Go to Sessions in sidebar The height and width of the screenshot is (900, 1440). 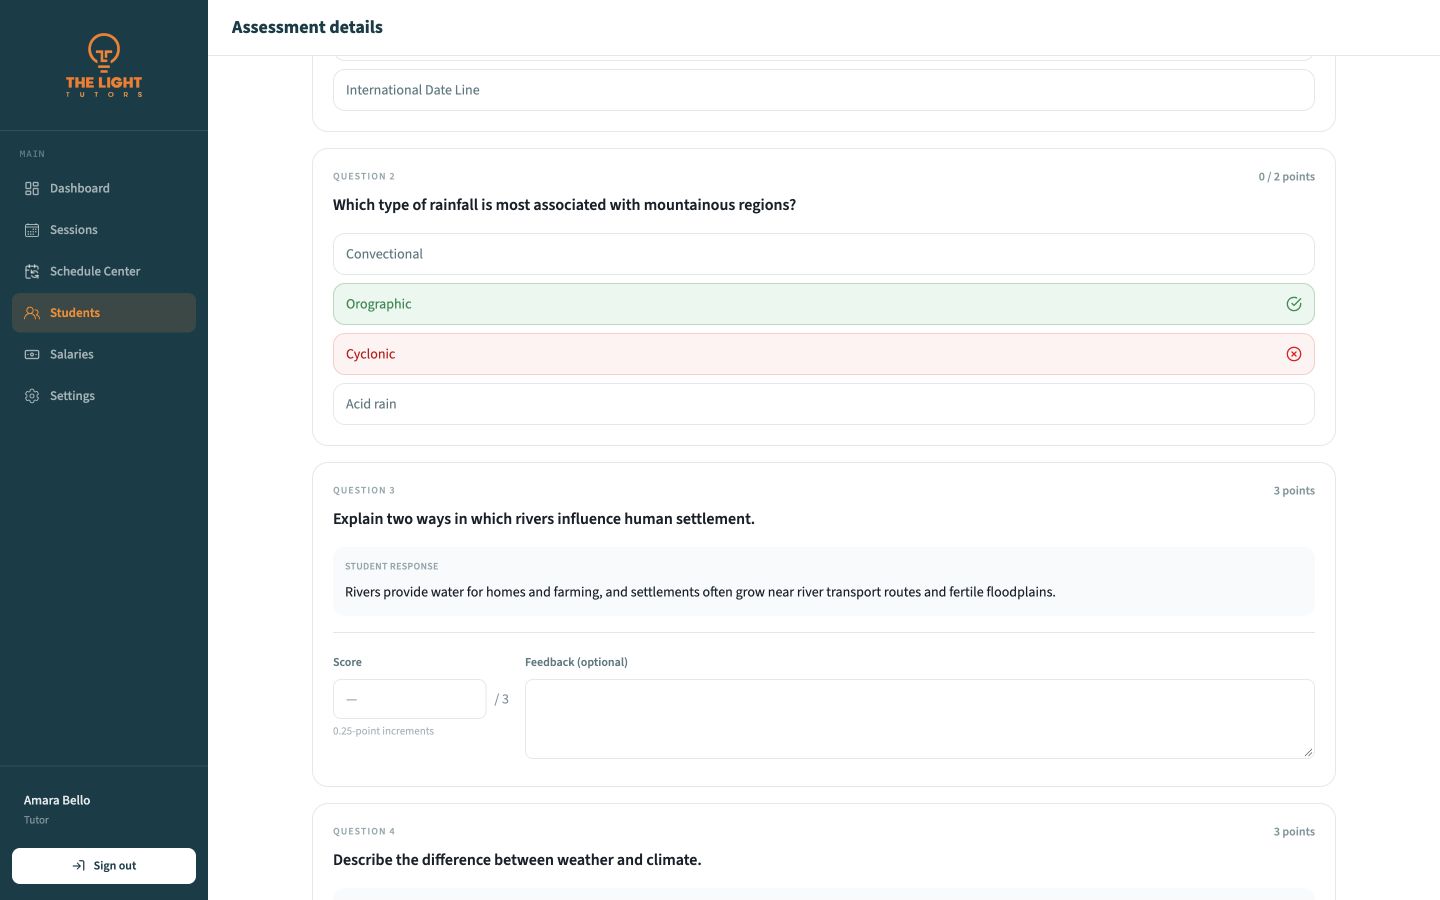pyautogui.click(x=104, y=230)
